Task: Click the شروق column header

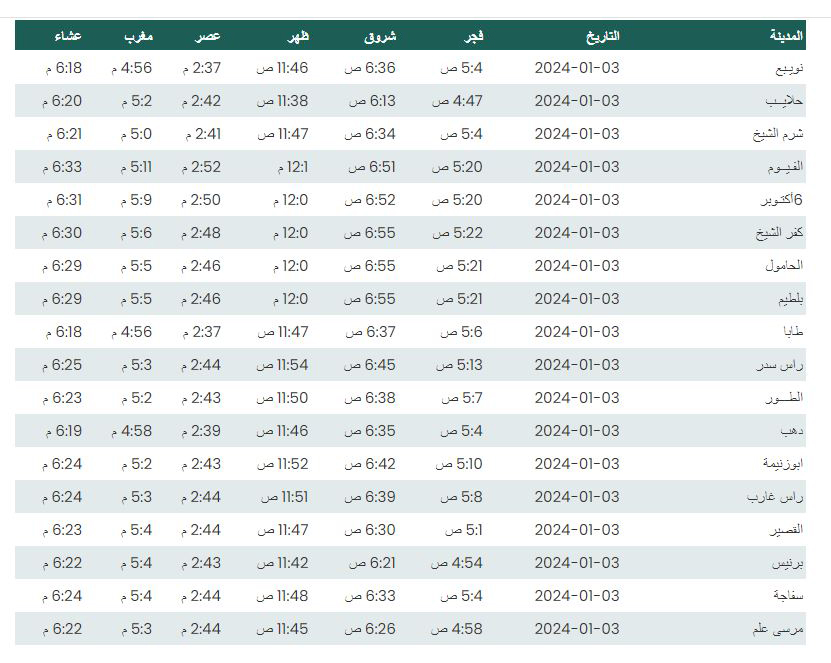Action: point(380,36)
